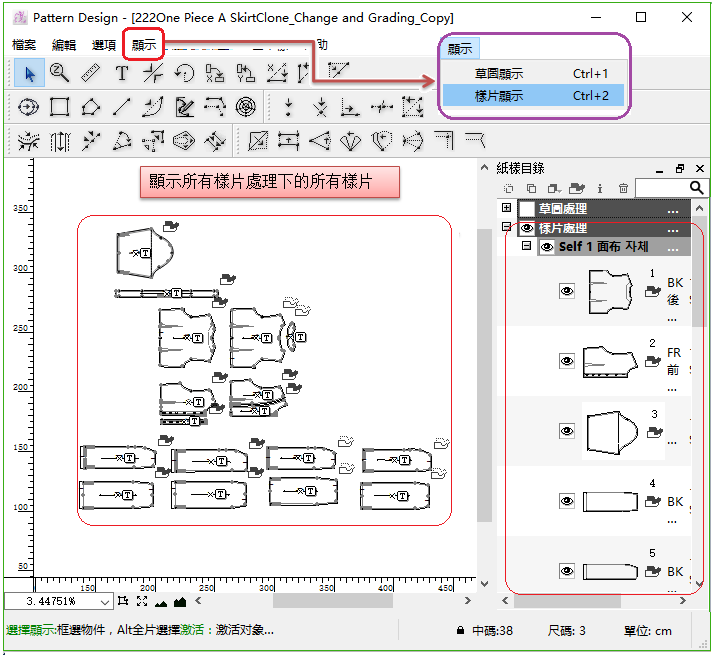Toggle visibility checkbox for 草圖處理
Image resolution: width=716 pixels, height=660 pixels.
527,209
